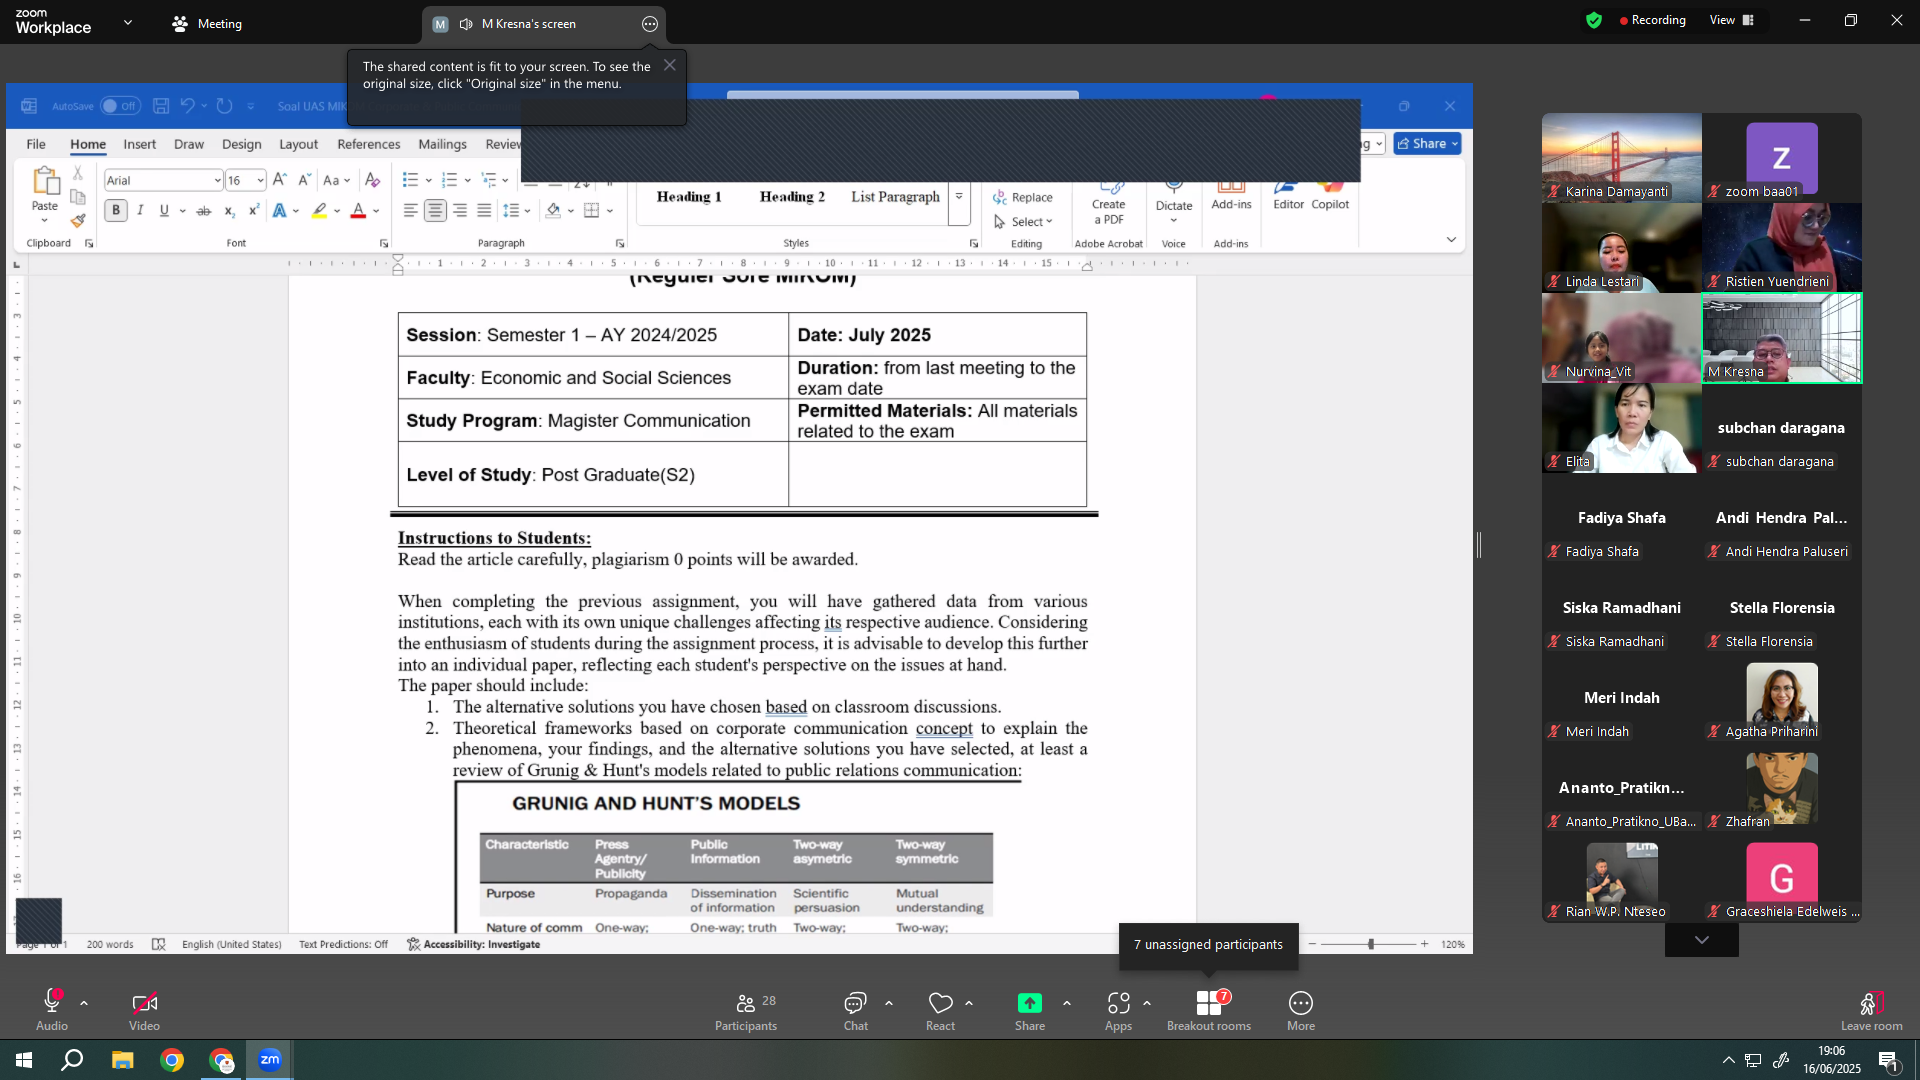This screenshot has width=1920, height=1080.
Task: Start camera with Video button
Action: tap(144, 1011)
